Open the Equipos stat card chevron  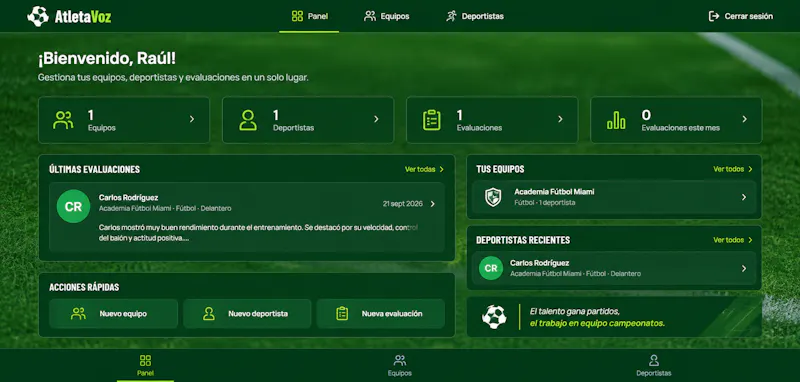coord(192,119)
